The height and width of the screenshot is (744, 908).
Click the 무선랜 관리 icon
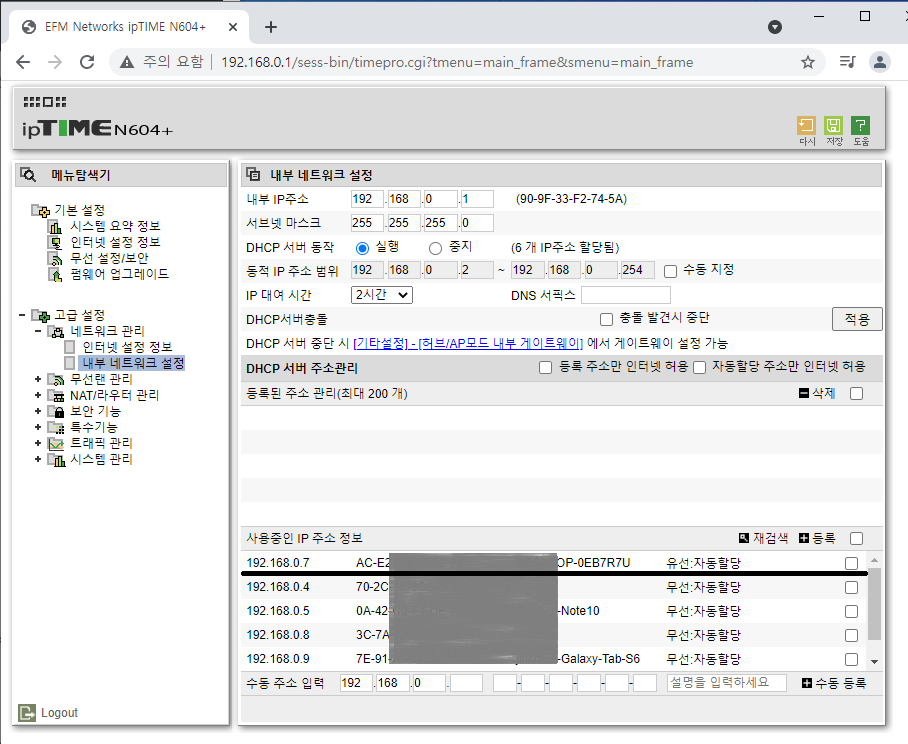[57, 380]
